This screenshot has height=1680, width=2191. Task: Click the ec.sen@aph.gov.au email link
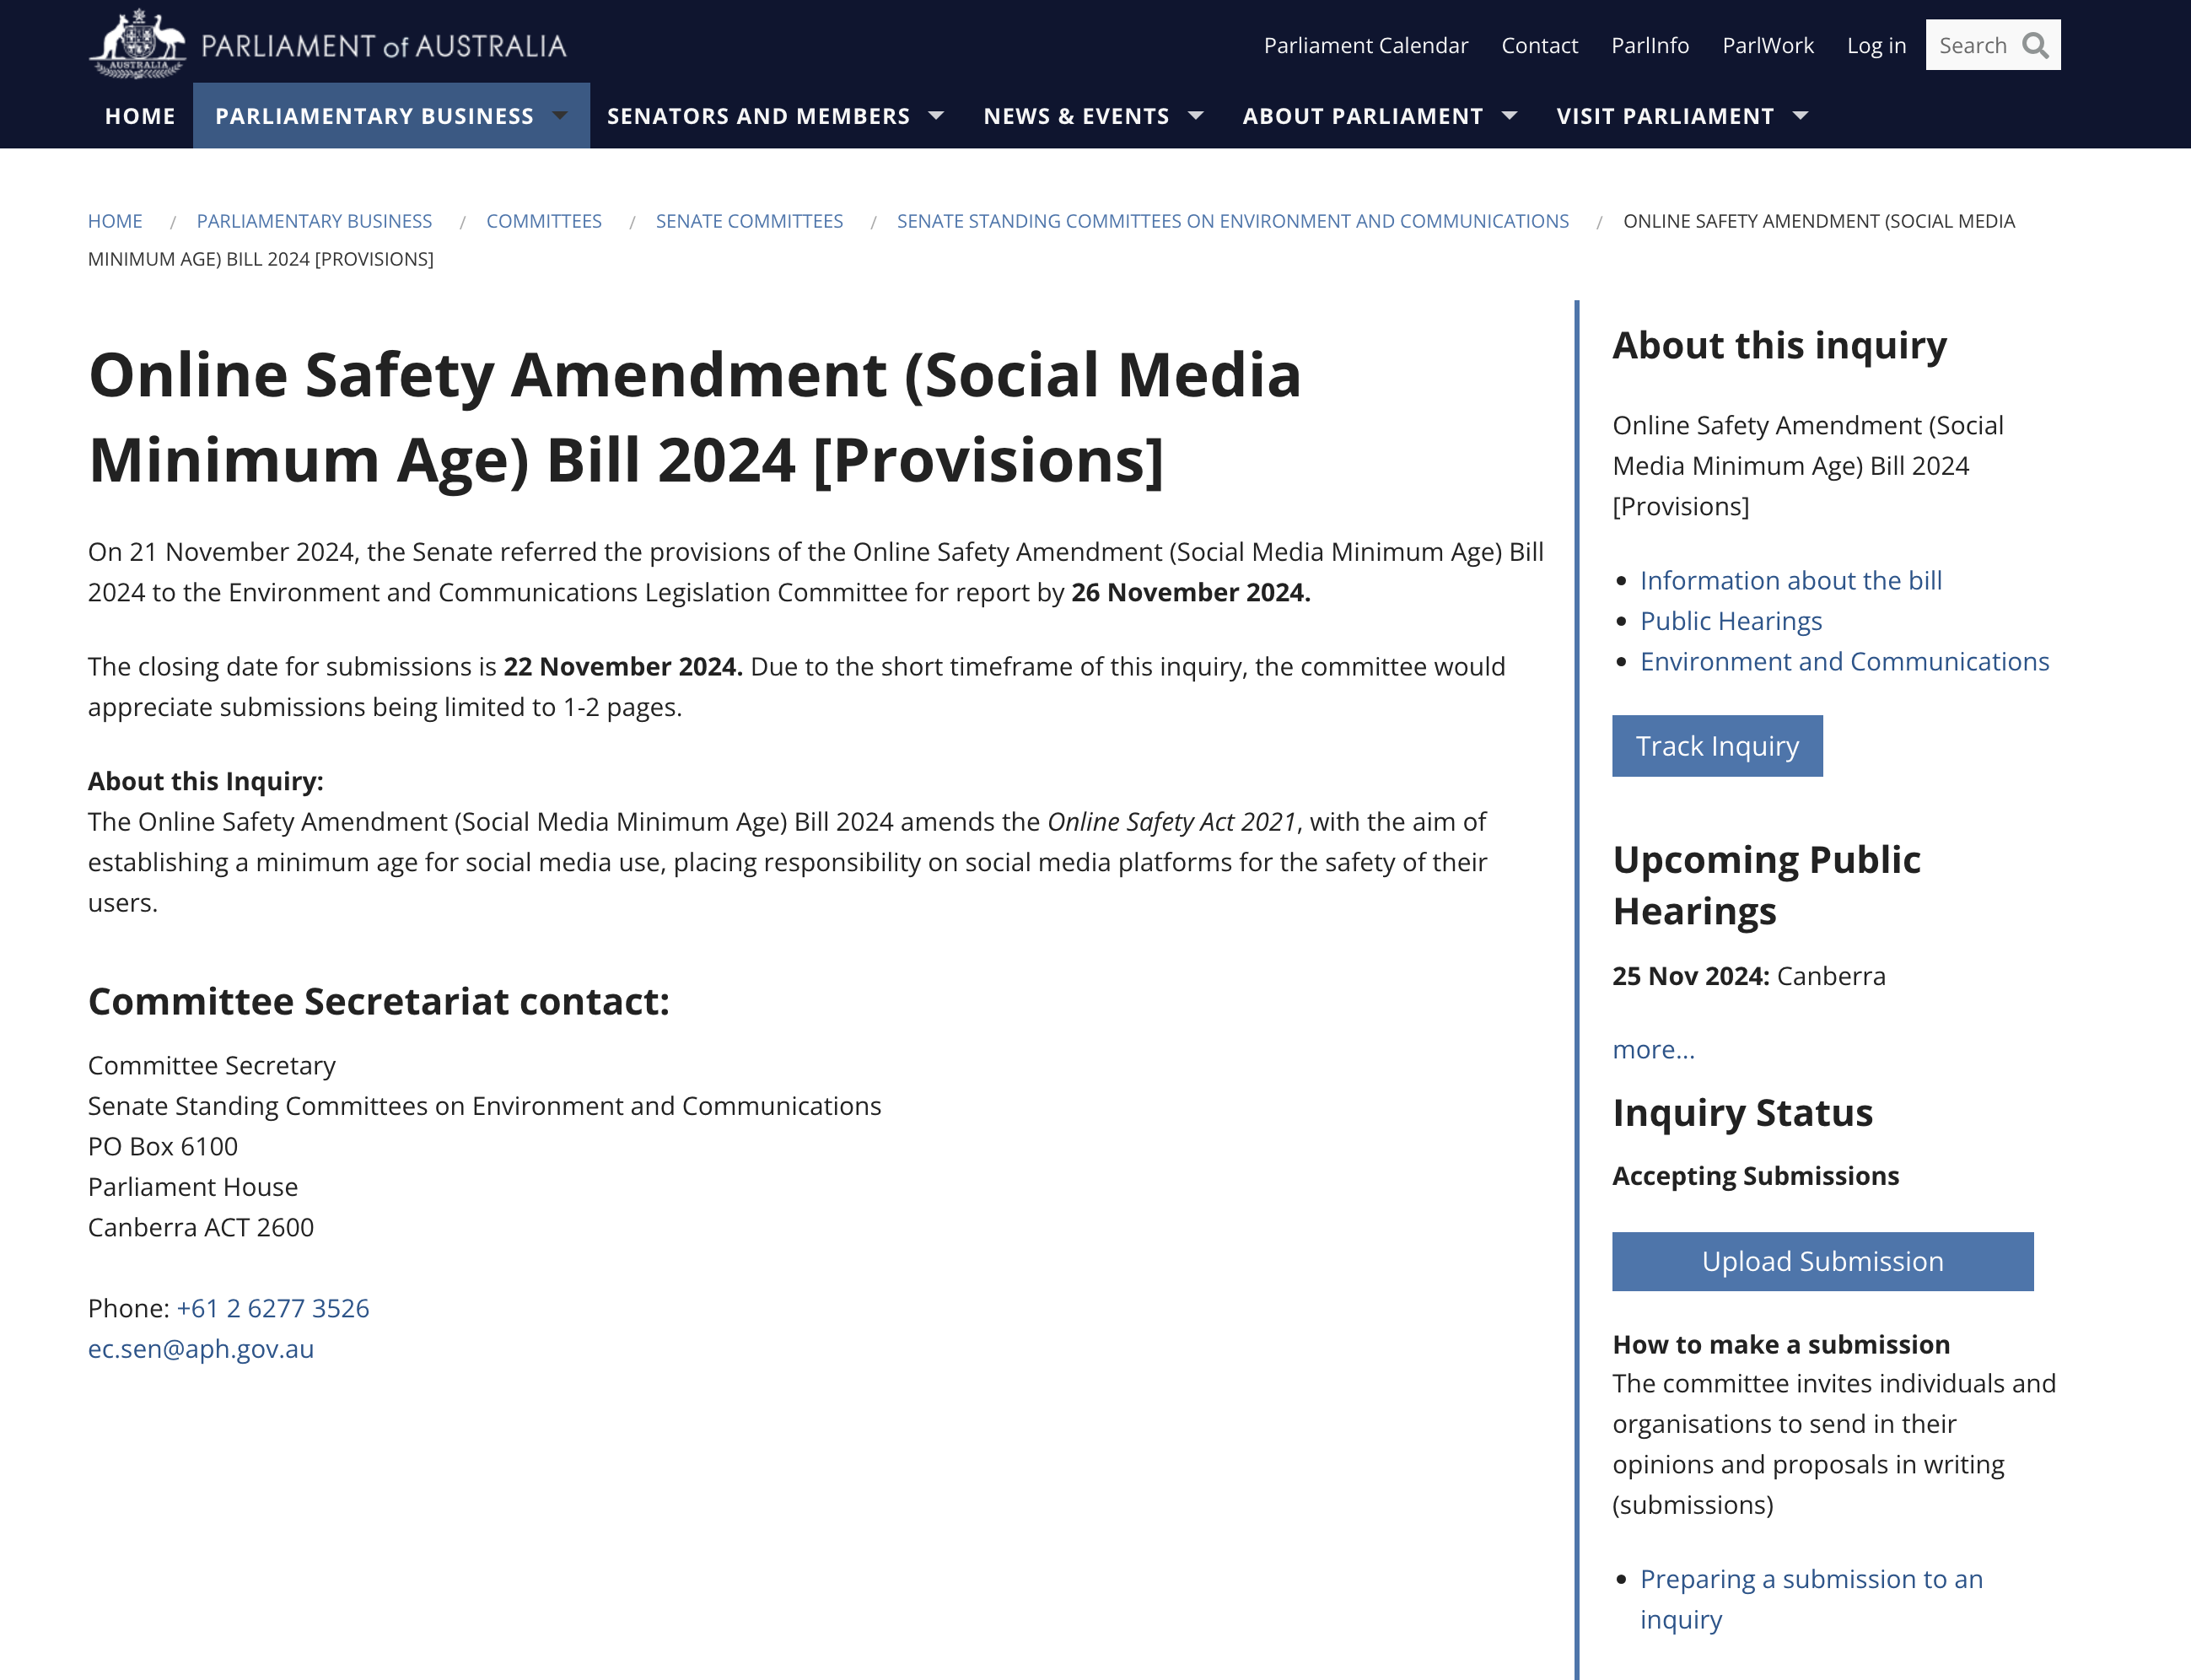(201, 1348)
